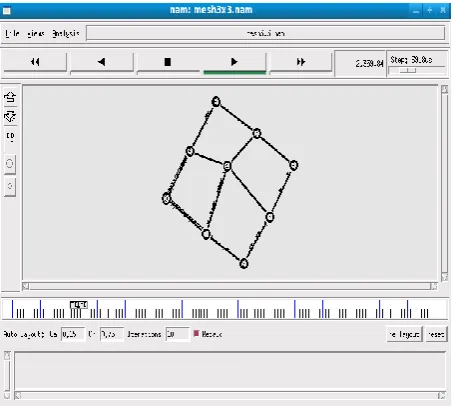
Task: Select the bottommost node of the mesh
Action: [x=244, y=264]
